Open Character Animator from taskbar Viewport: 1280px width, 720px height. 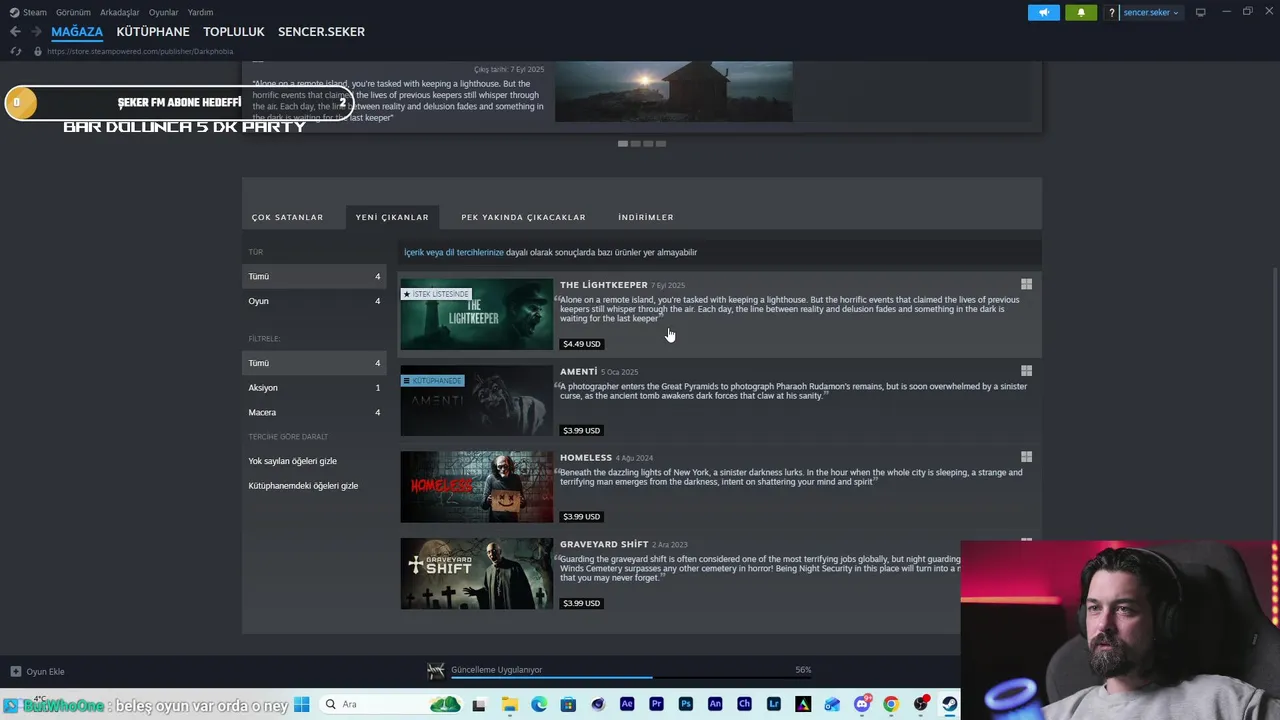pos(744,704)
